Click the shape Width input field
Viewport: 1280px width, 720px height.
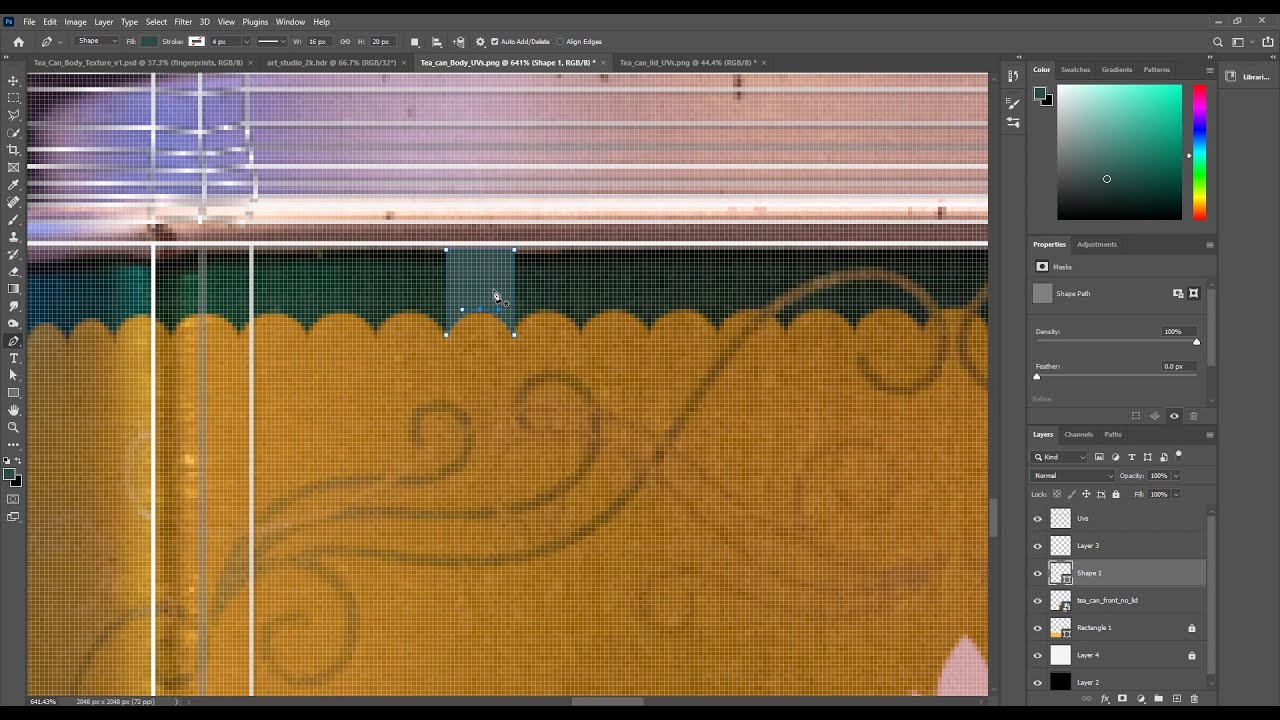319,42
